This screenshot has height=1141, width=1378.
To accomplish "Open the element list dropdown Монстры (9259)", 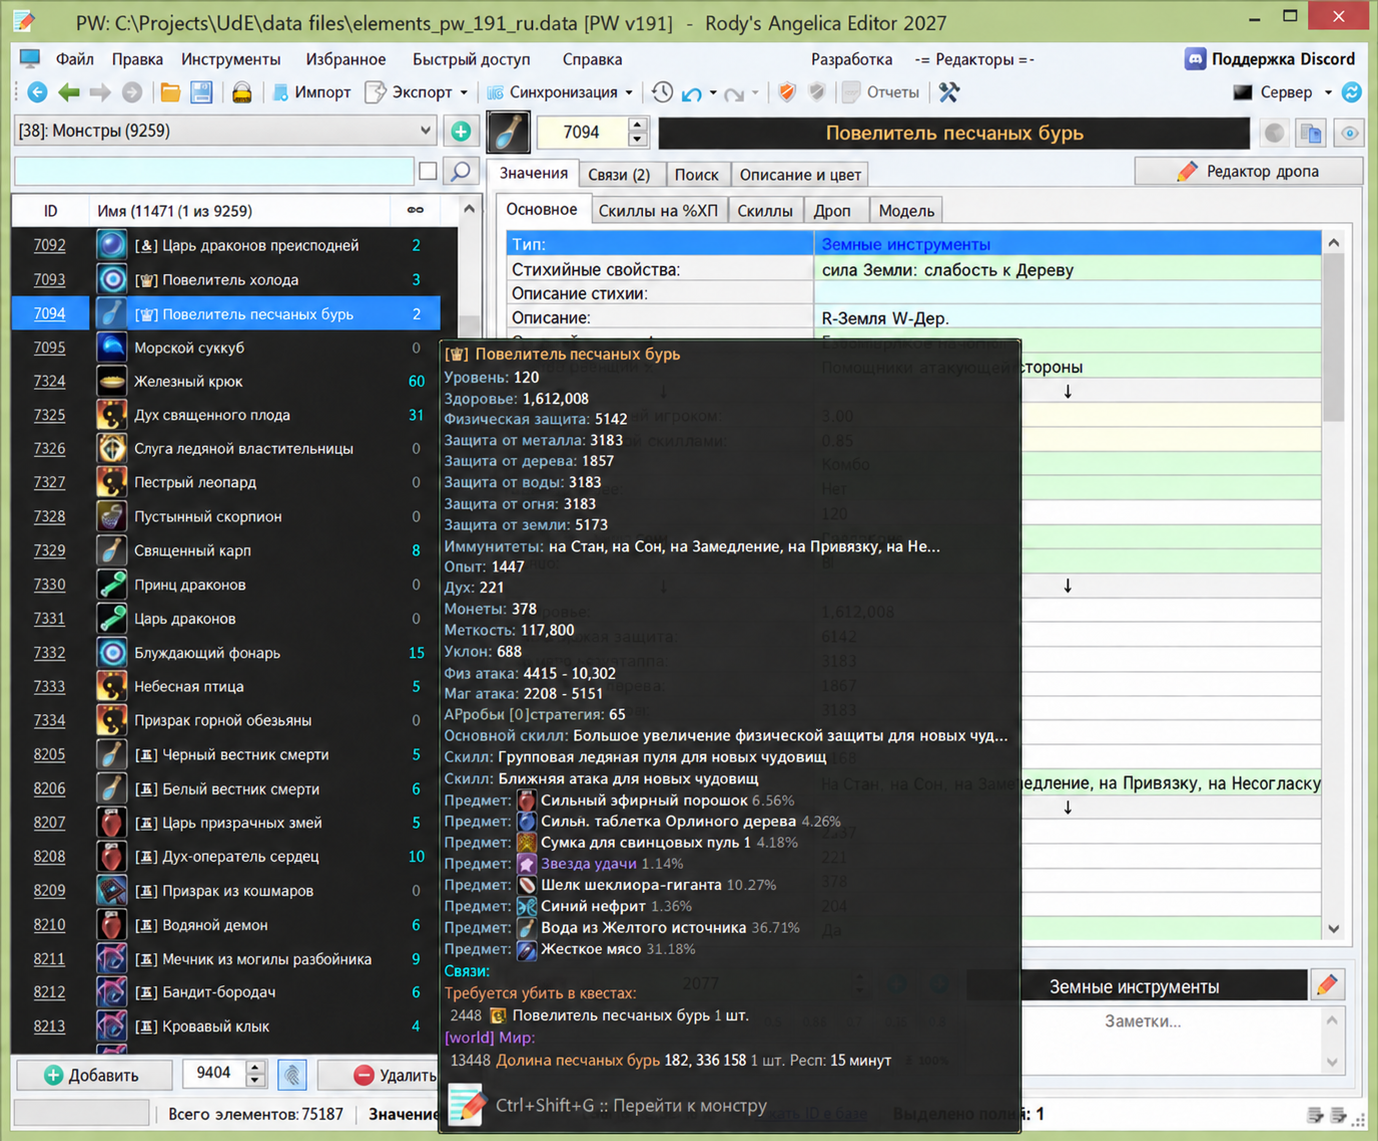I will point(226,131).
